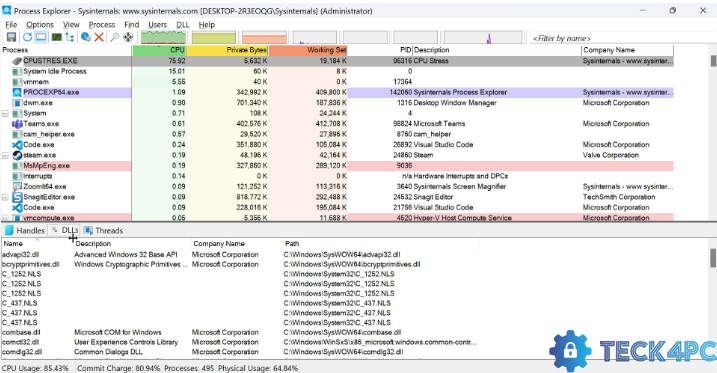Toggle the Show Lower Pane toolbar icon
The image size is (717, 373).
(41, 37)
